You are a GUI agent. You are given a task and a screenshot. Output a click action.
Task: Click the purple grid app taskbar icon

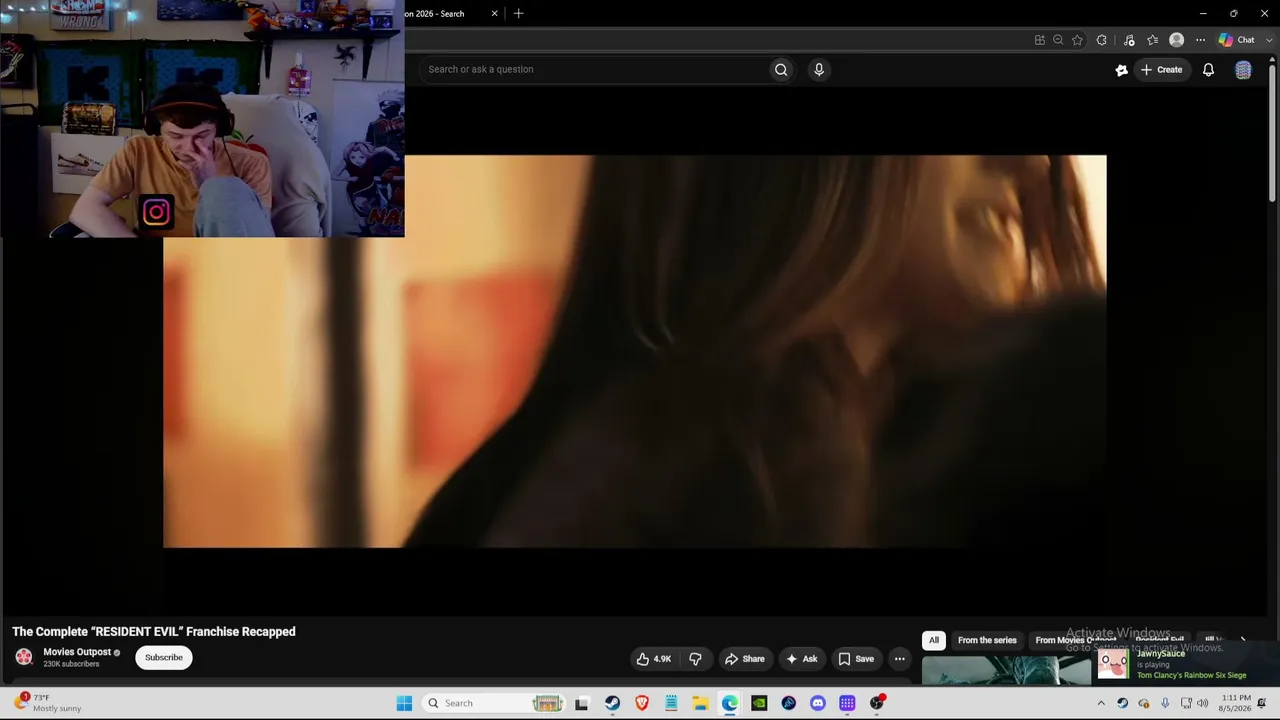[x=847, y=703]
